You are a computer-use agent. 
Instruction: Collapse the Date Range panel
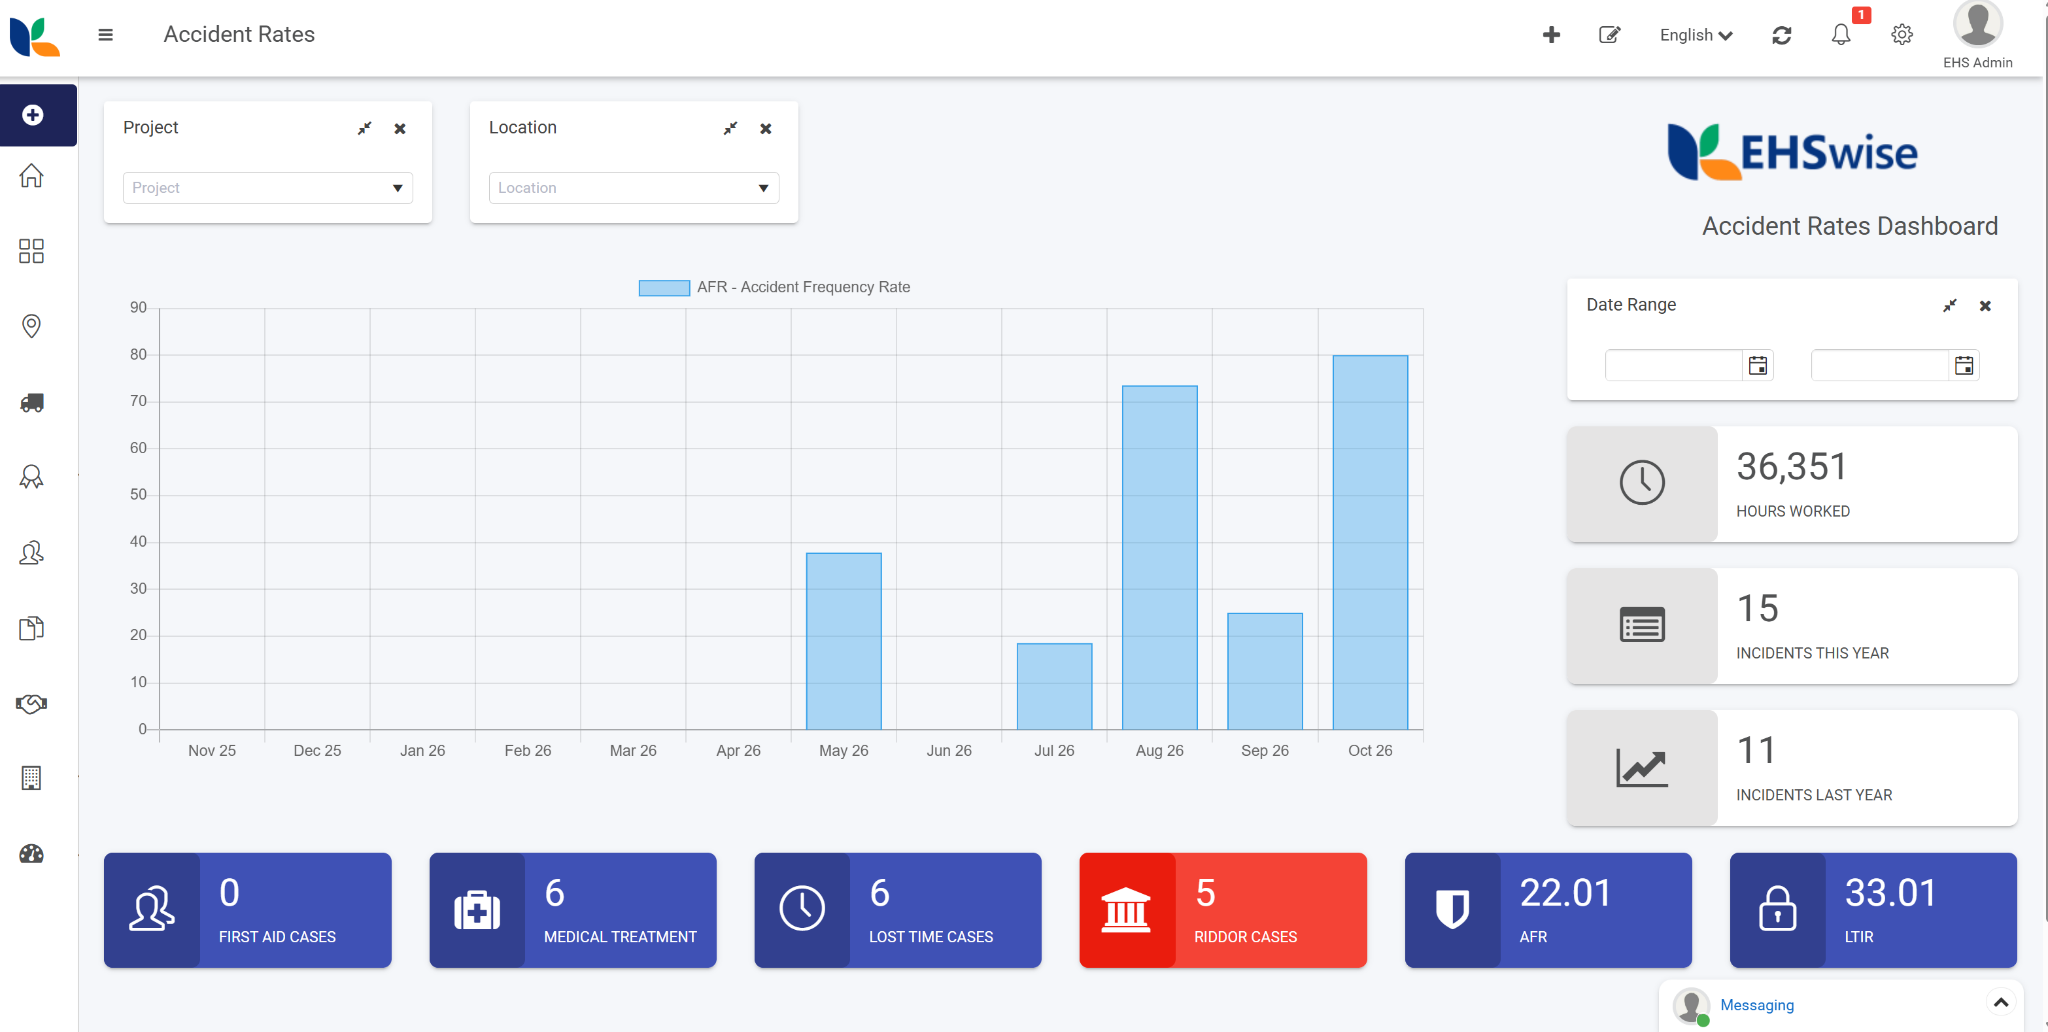pyautogui.click(x=1950, y=305)
